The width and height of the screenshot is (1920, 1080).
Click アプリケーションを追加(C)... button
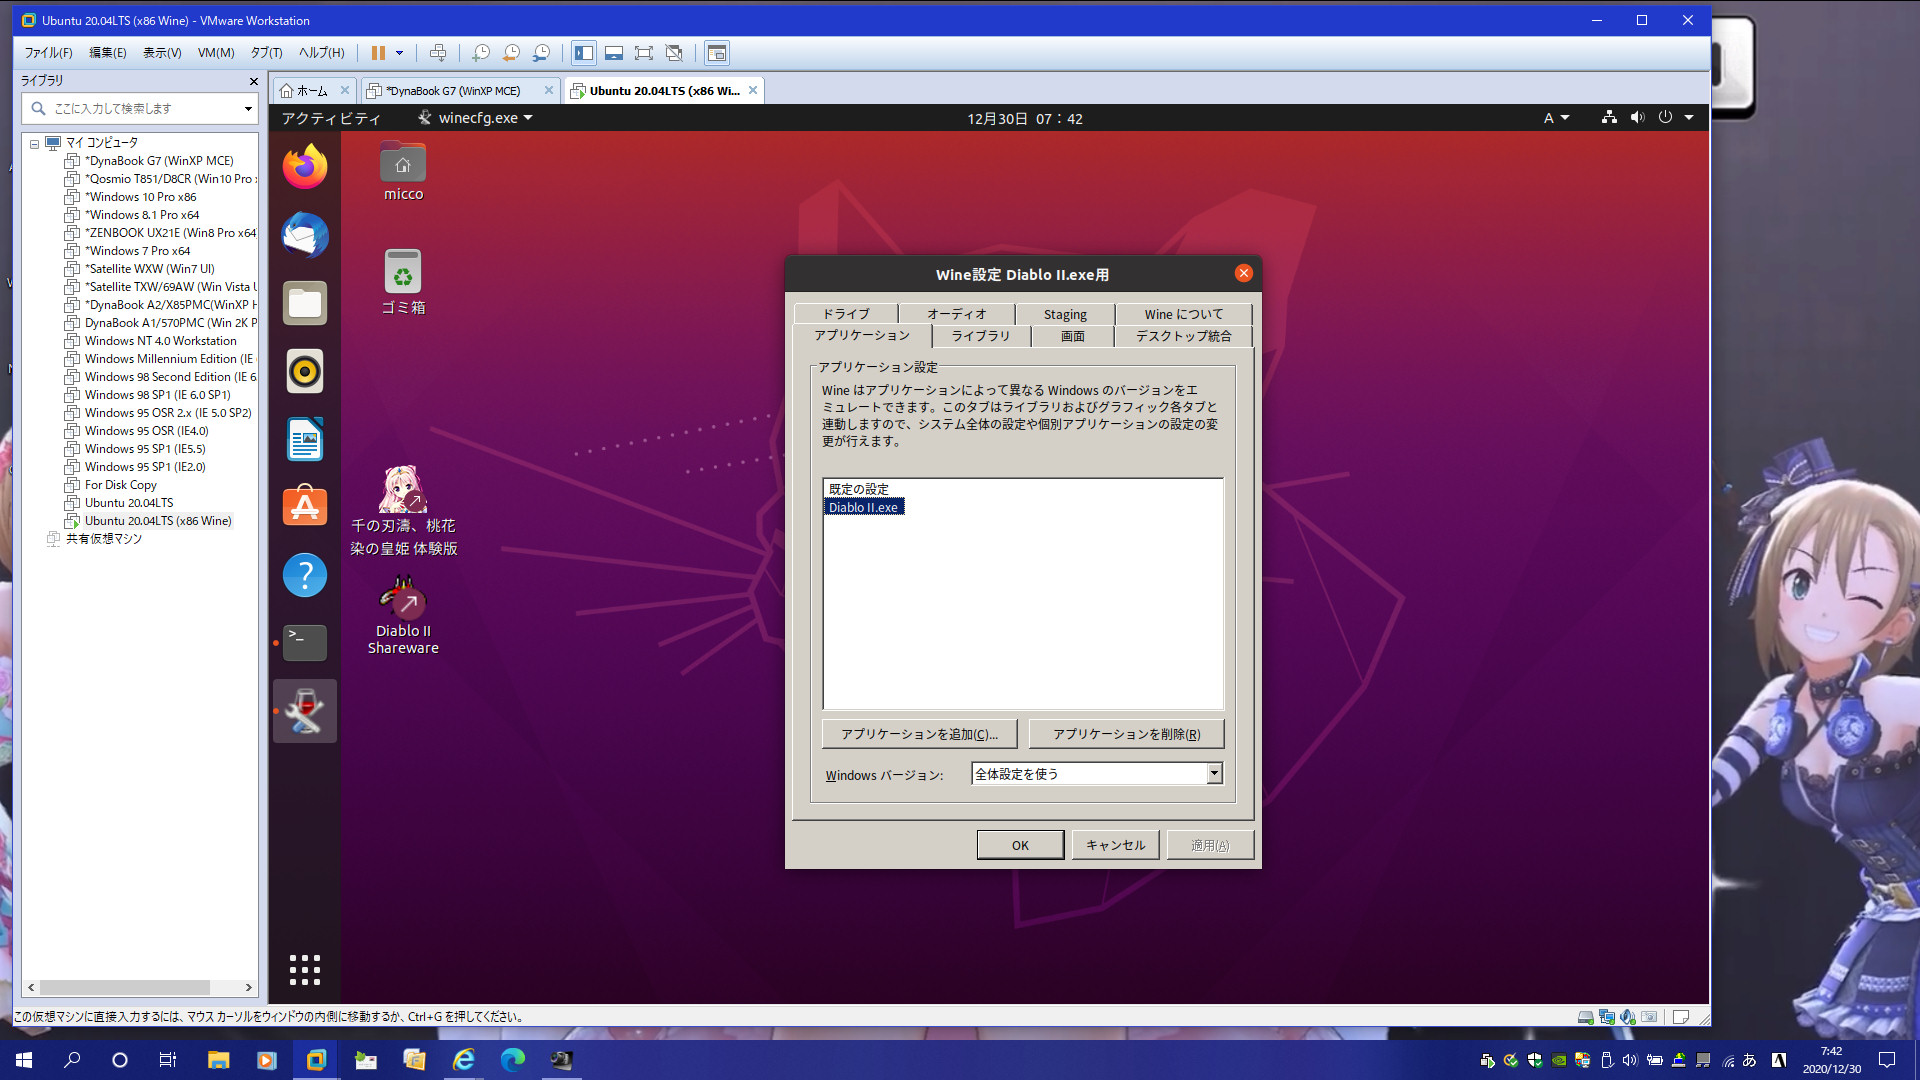click(919, 734)
